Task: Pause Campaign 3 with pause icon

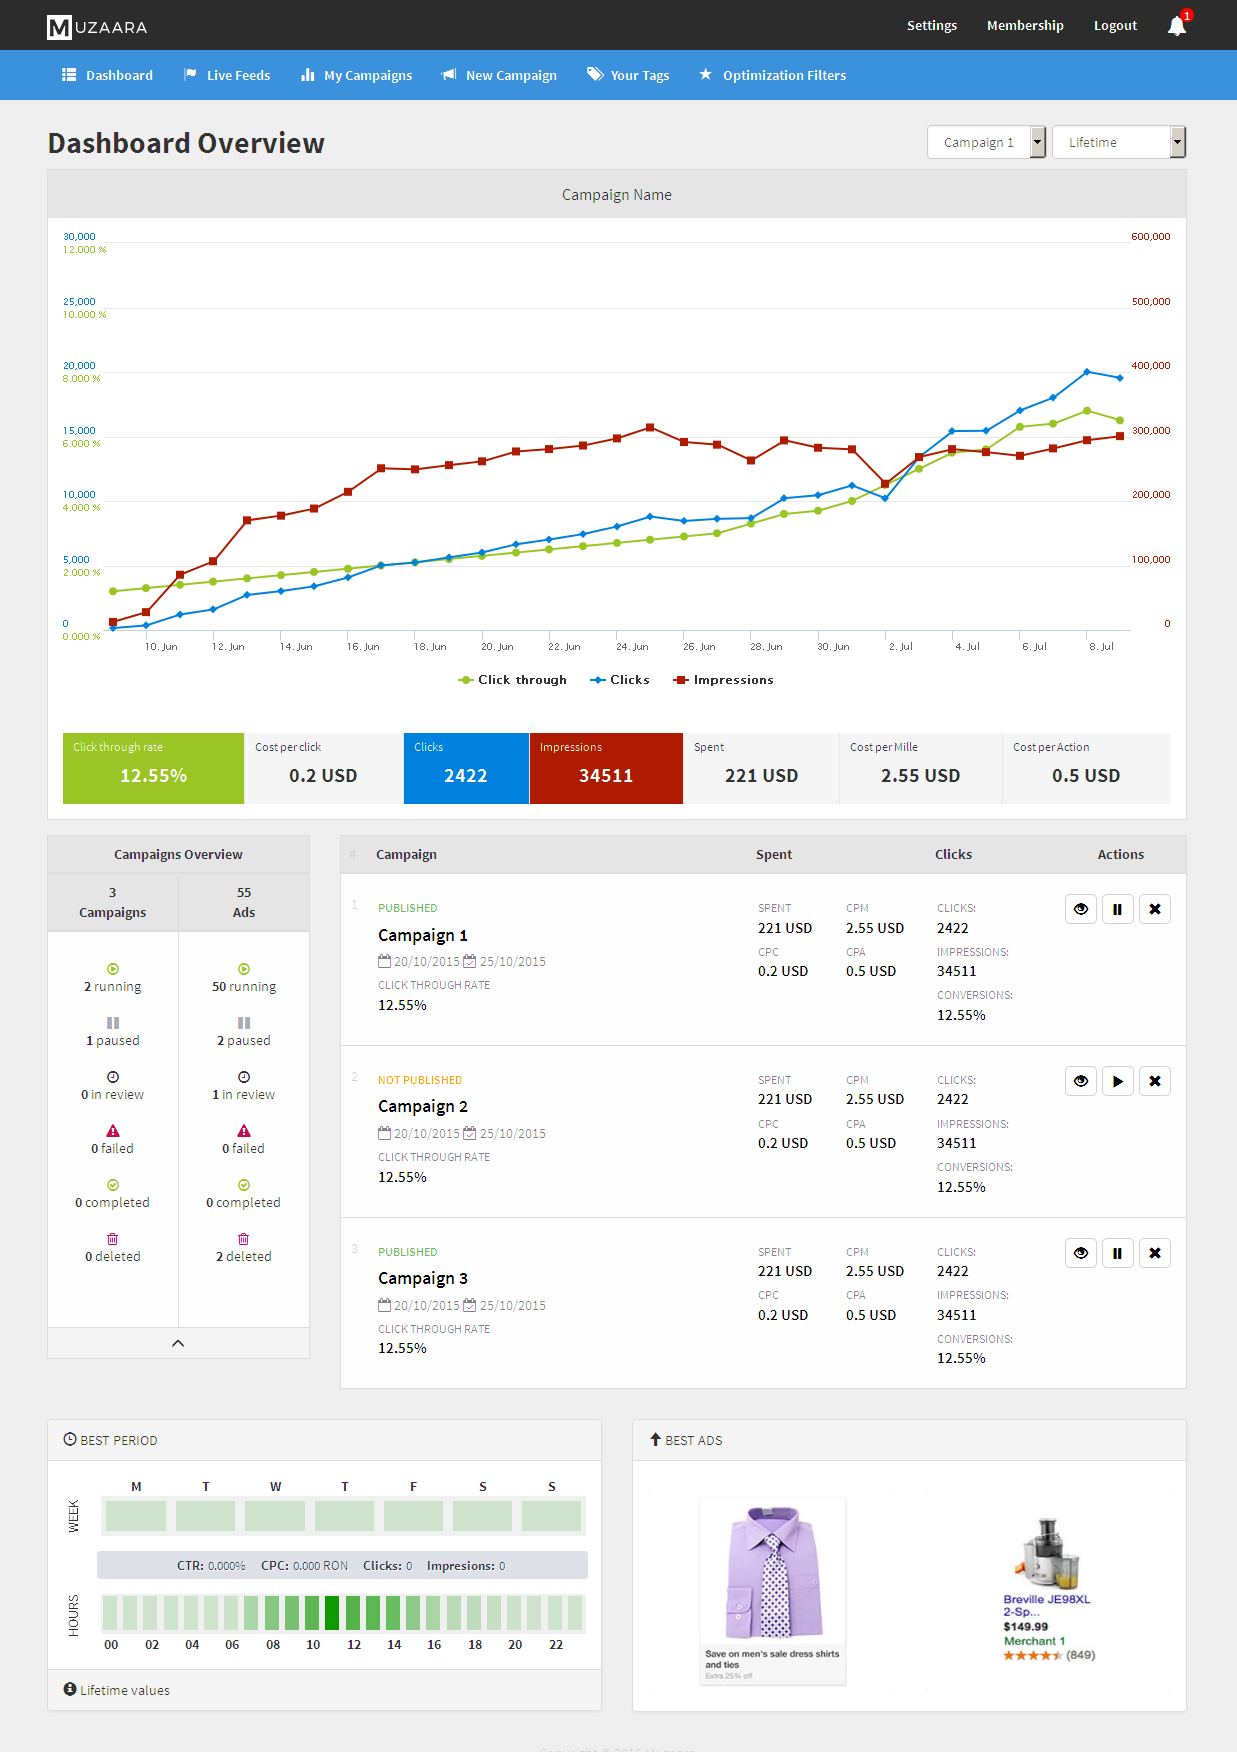Action: pyautogui.click(x=1117, y=1253)
